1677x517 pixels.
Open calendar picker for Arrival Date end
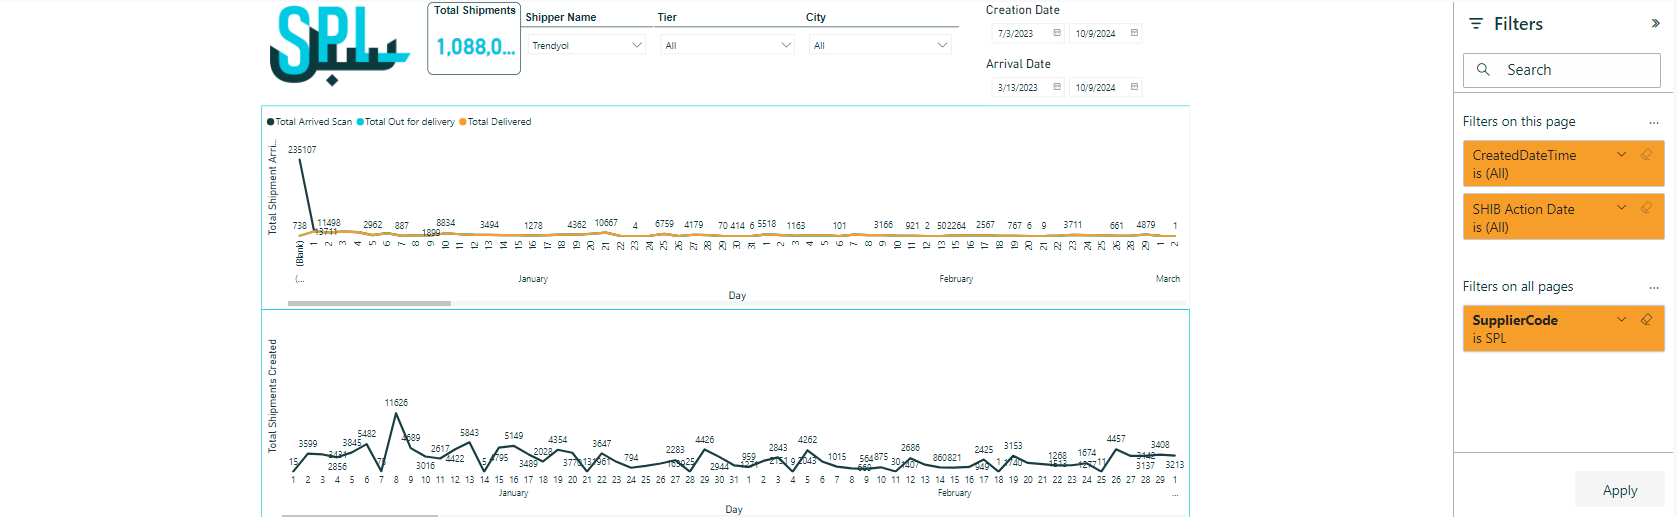(x=1134, y=87)
